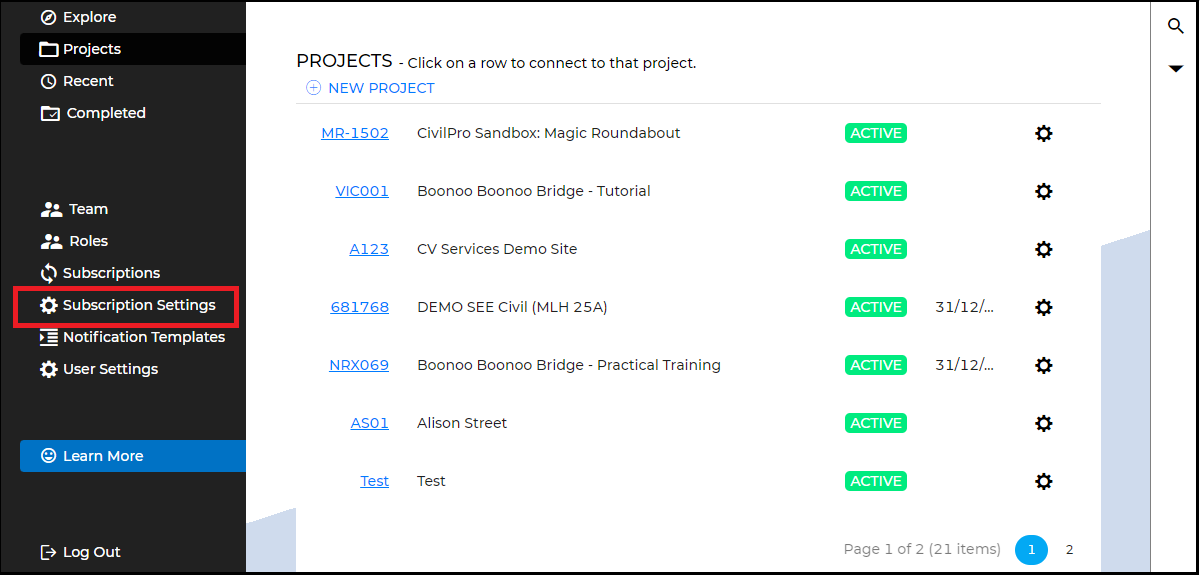The image size is (1200, 575).
Task: Click gear icon for CV Services Demo Site
Action: click(1044, 249)
